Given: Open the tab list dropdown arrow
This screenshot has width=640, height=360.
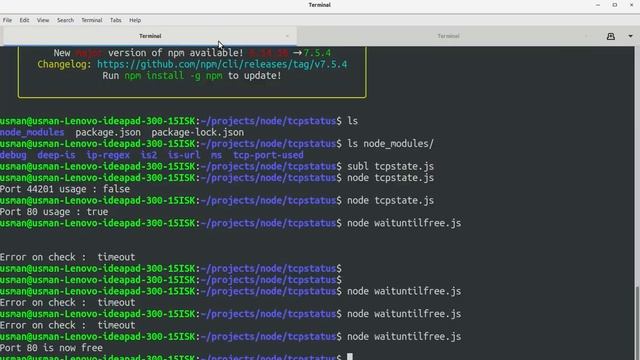Looking at the screenshot, I should tap(630, 36).
